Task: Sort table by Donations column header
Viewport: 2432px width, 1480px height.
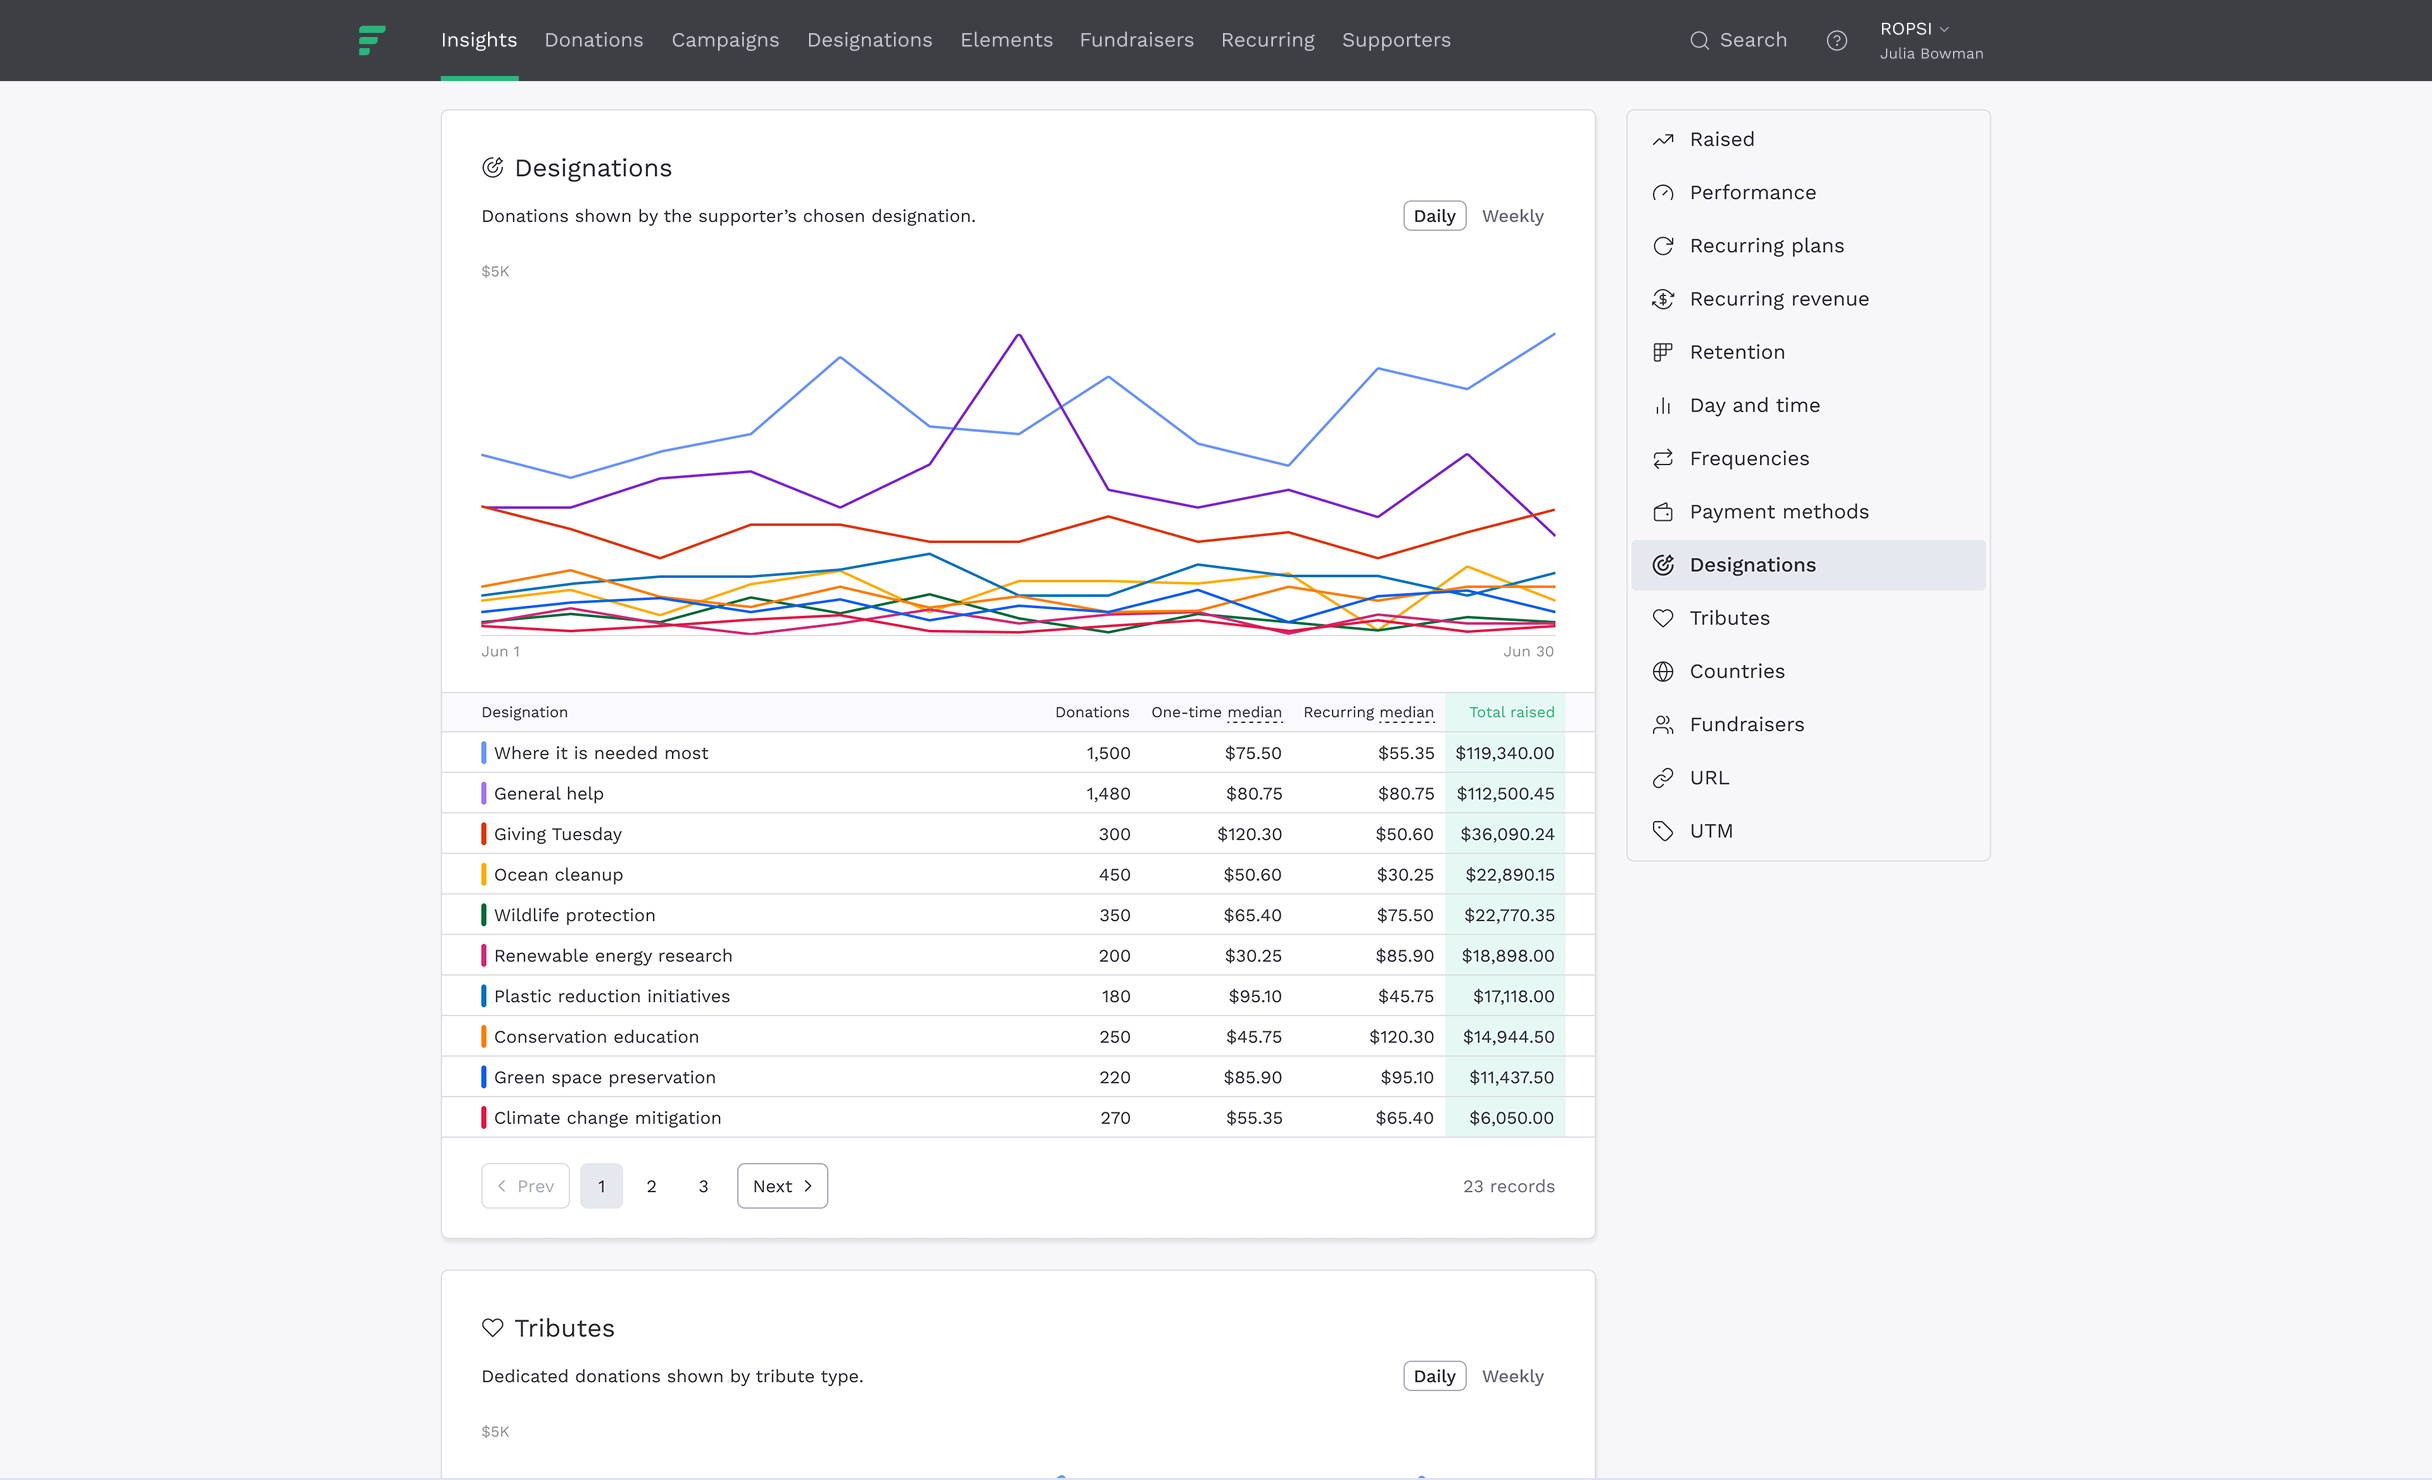Action: click(x=1091, y=712)
